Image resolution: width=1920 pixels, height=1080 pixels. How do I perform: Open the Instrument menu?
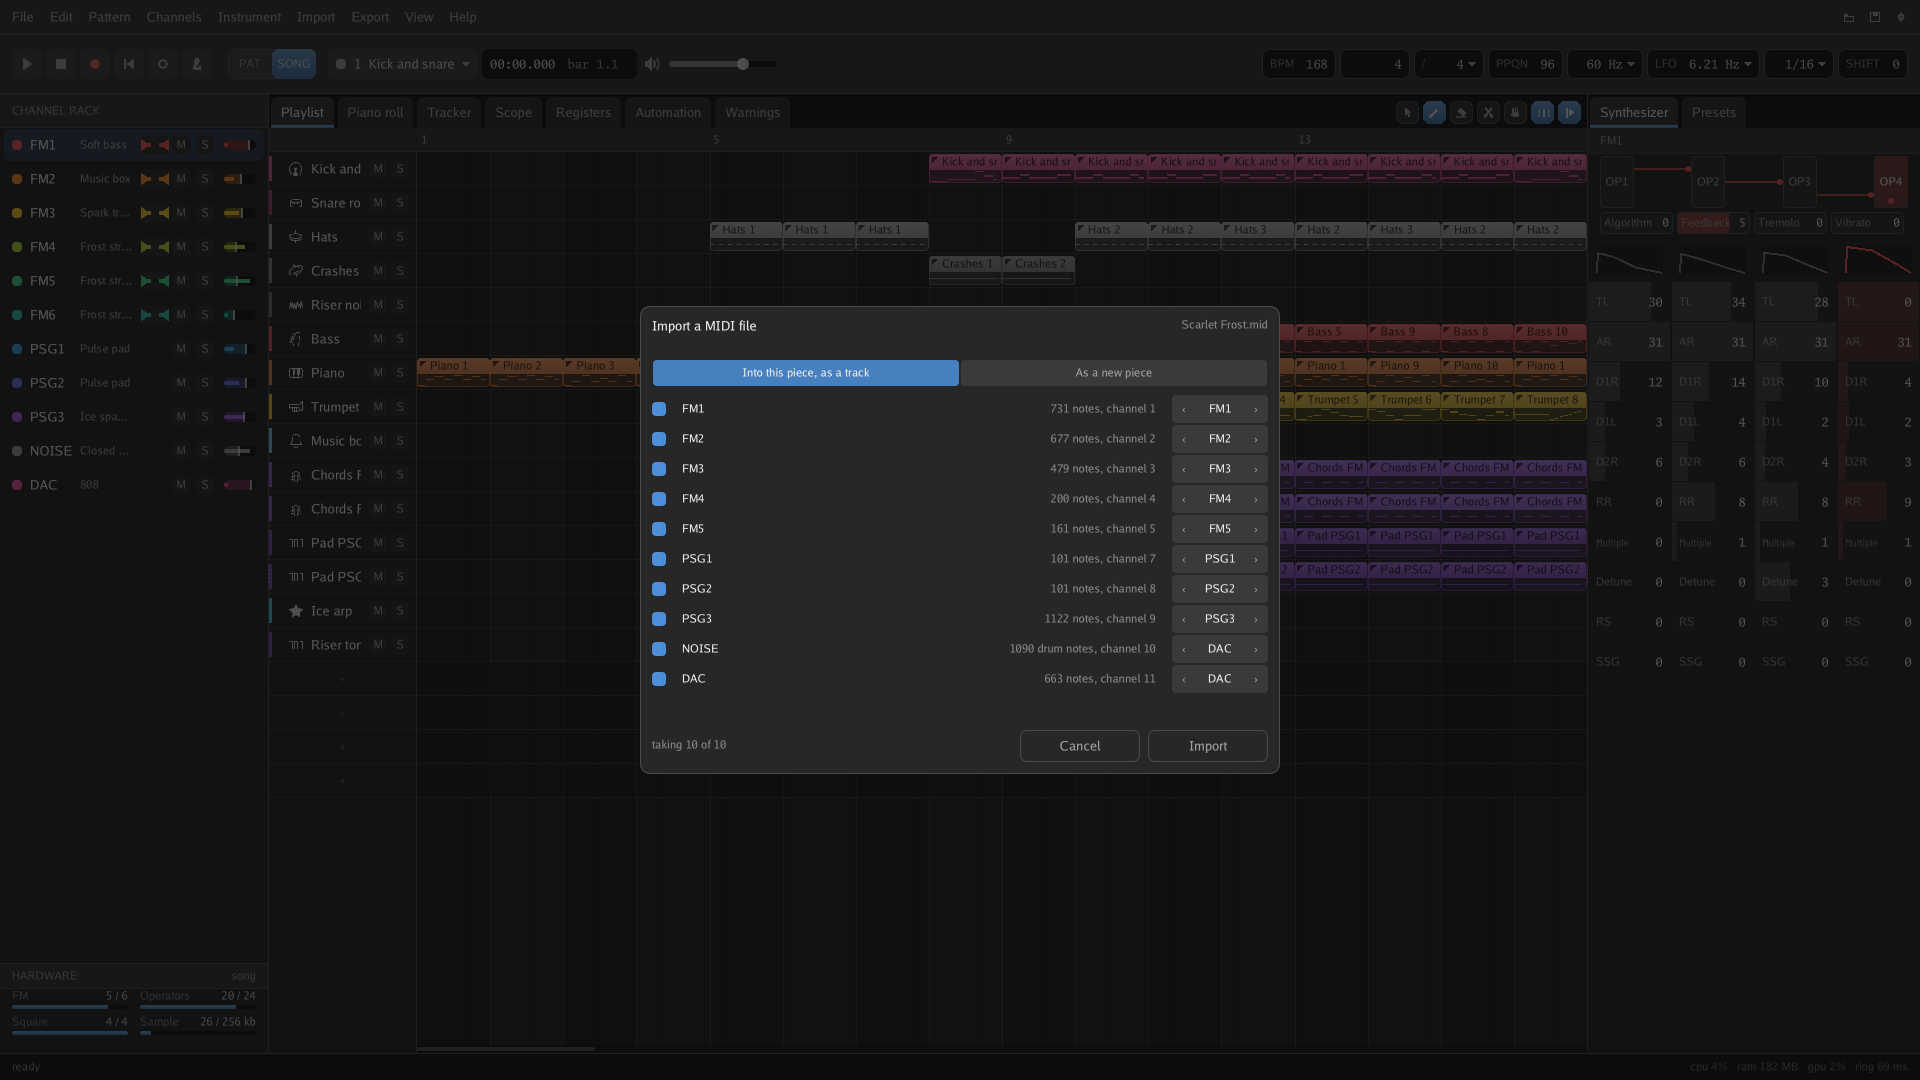pyautogui.click(x=249, y=17)
